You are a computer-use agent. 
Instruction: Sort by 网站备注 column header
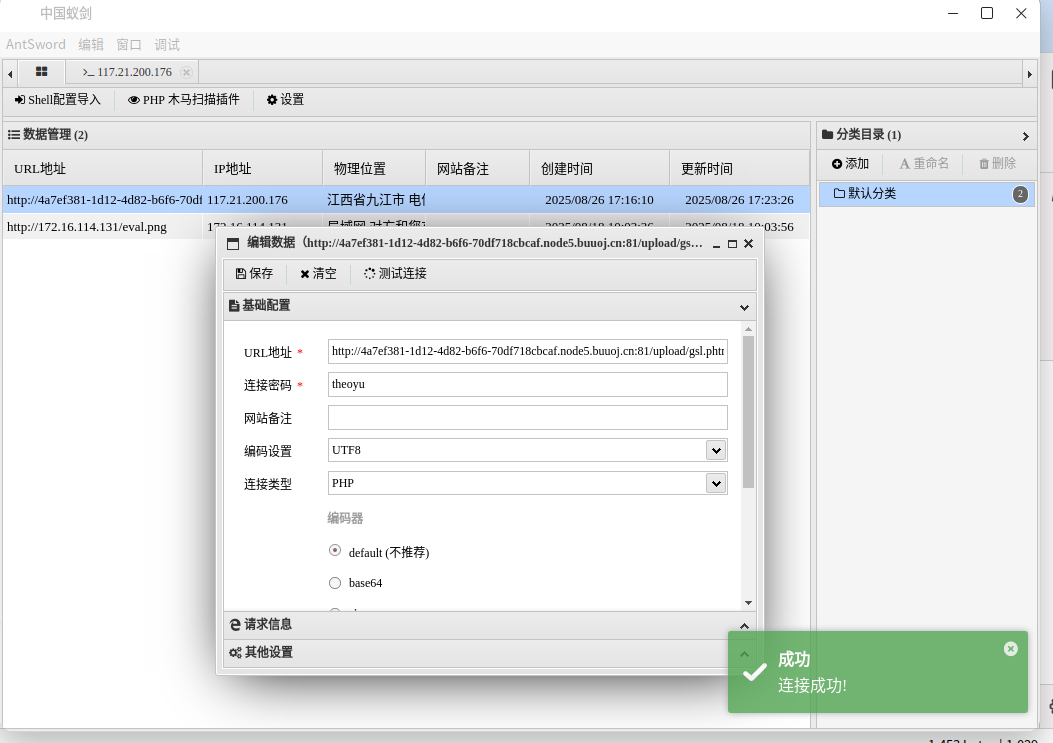[477, 169]
